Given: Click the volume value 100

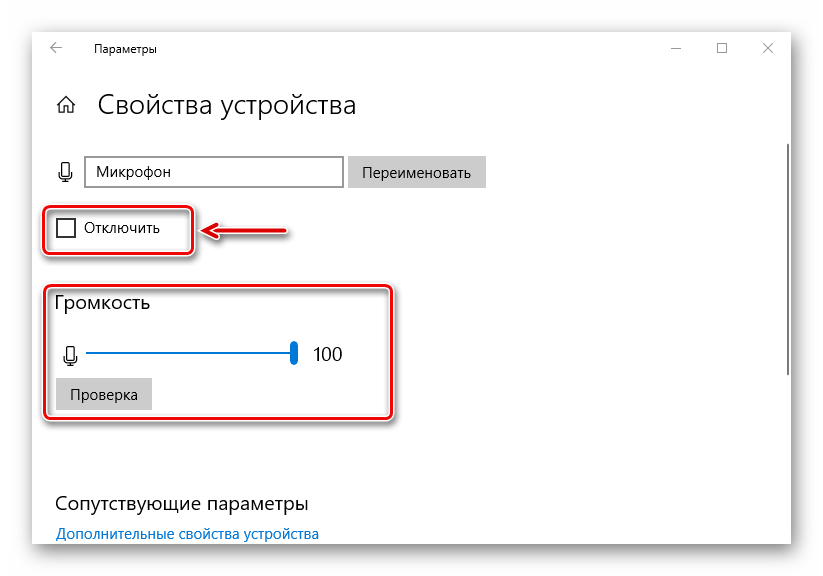Looking at the screenshot, I should click(x=328, y=354).
